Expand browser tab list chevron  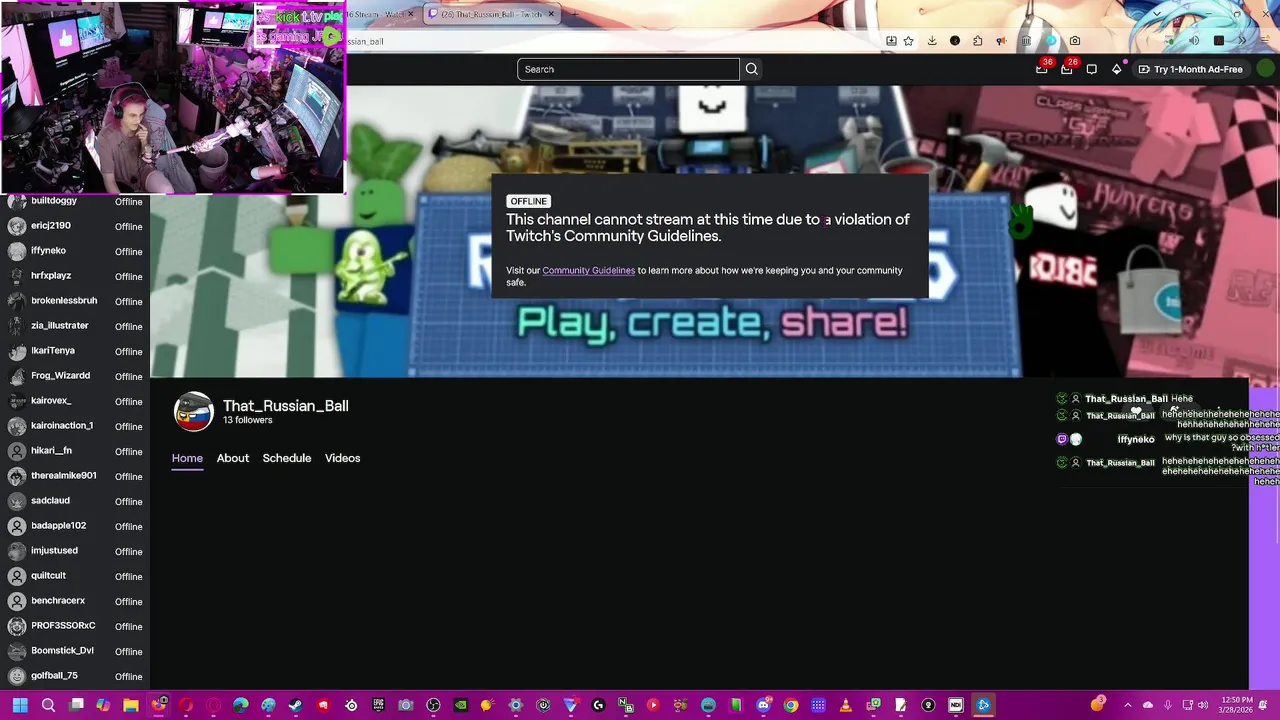click(1157, 14)
